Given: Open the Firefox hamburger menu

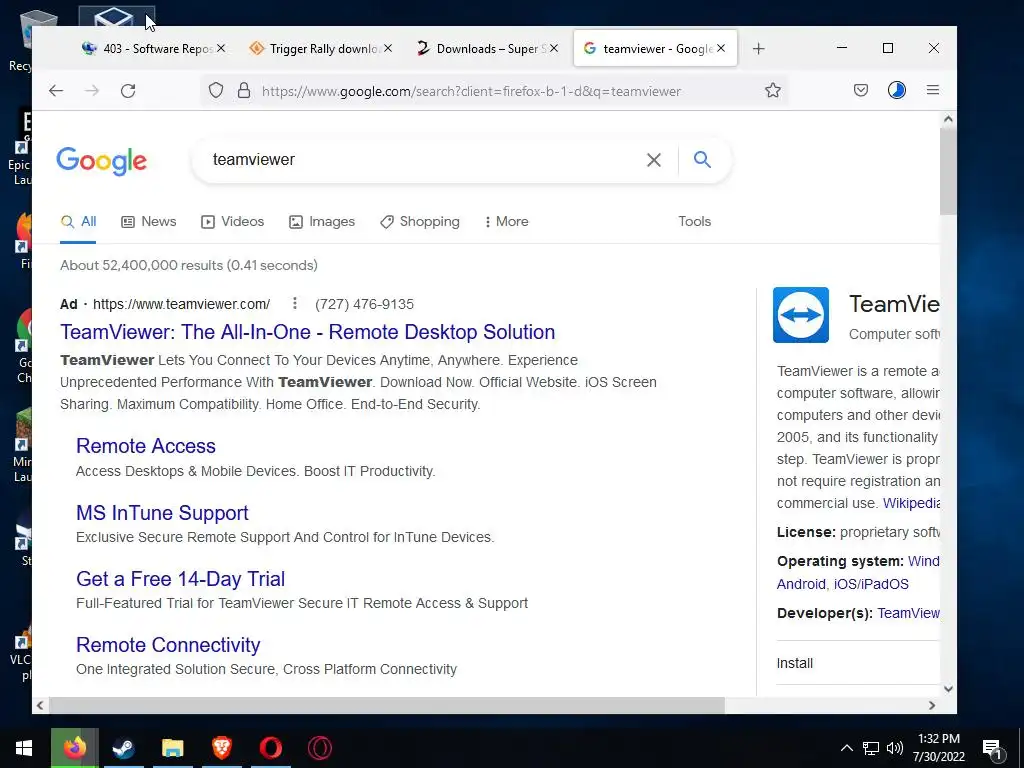Looking at the screenshot, I should (x=933, y=91).
